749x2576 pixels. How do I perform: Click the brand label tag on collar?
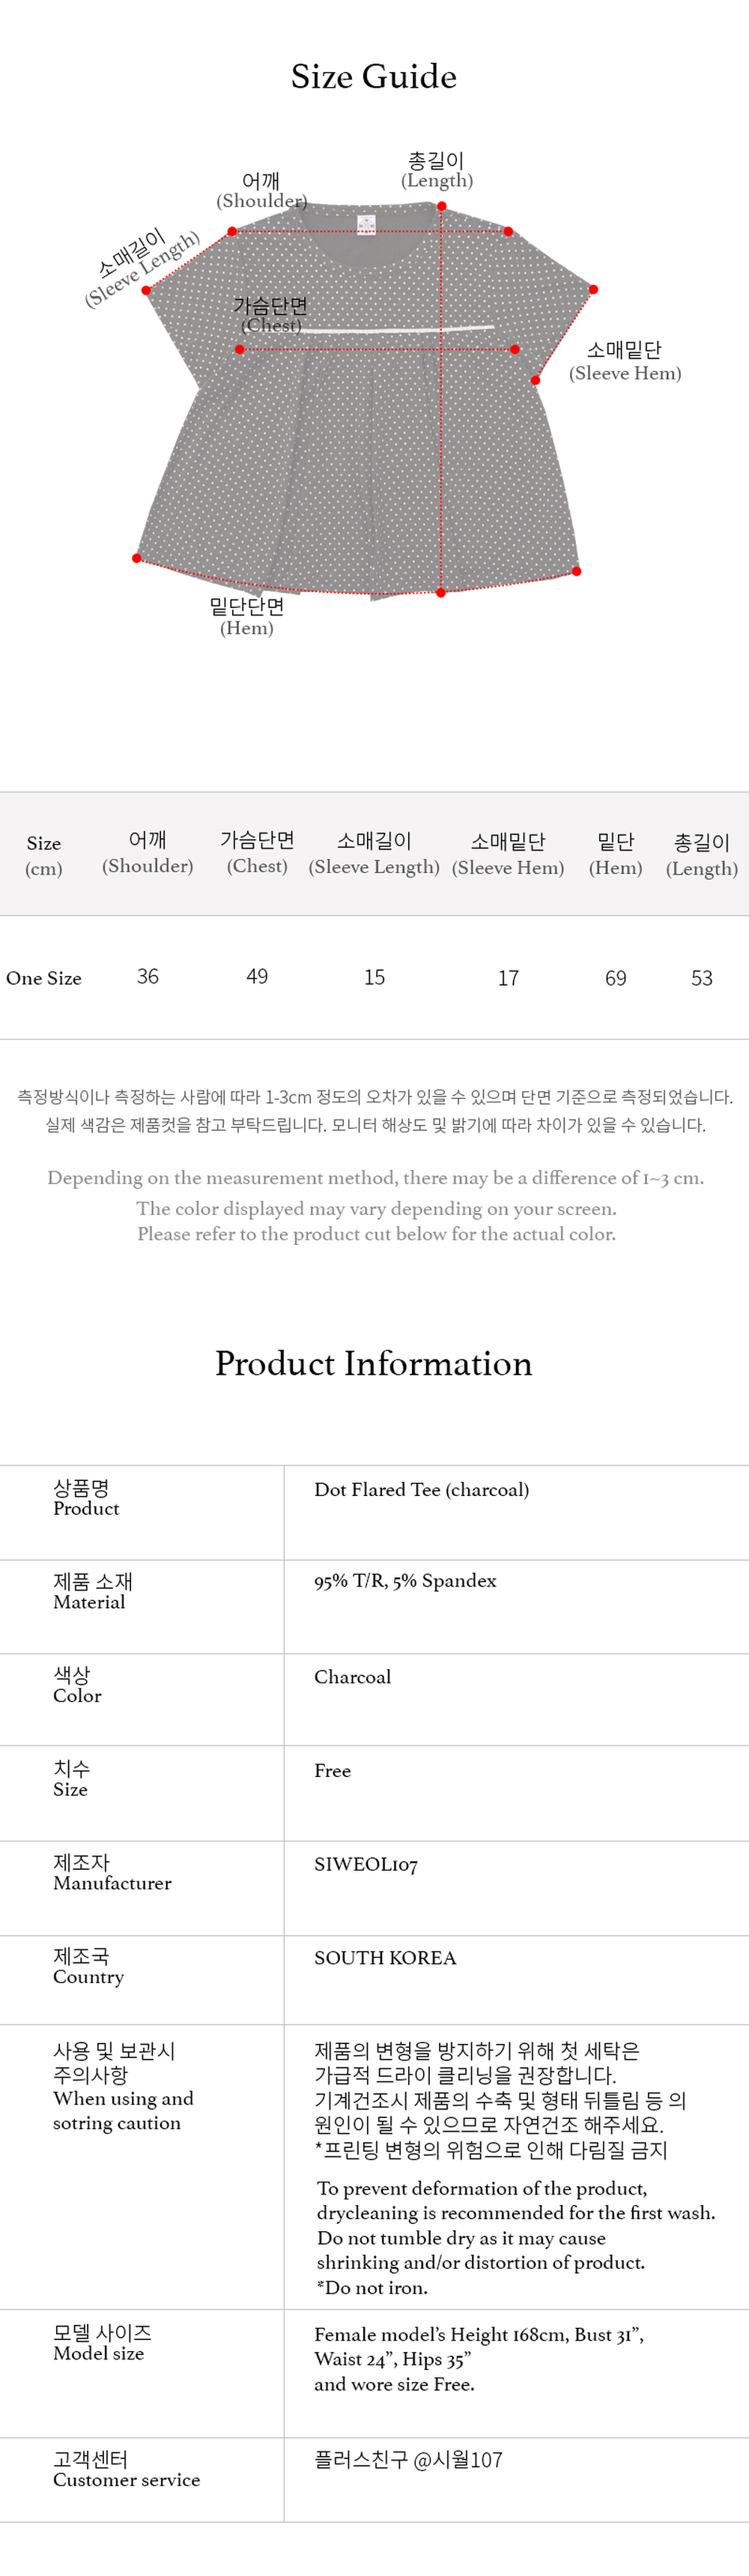(365, 223)
